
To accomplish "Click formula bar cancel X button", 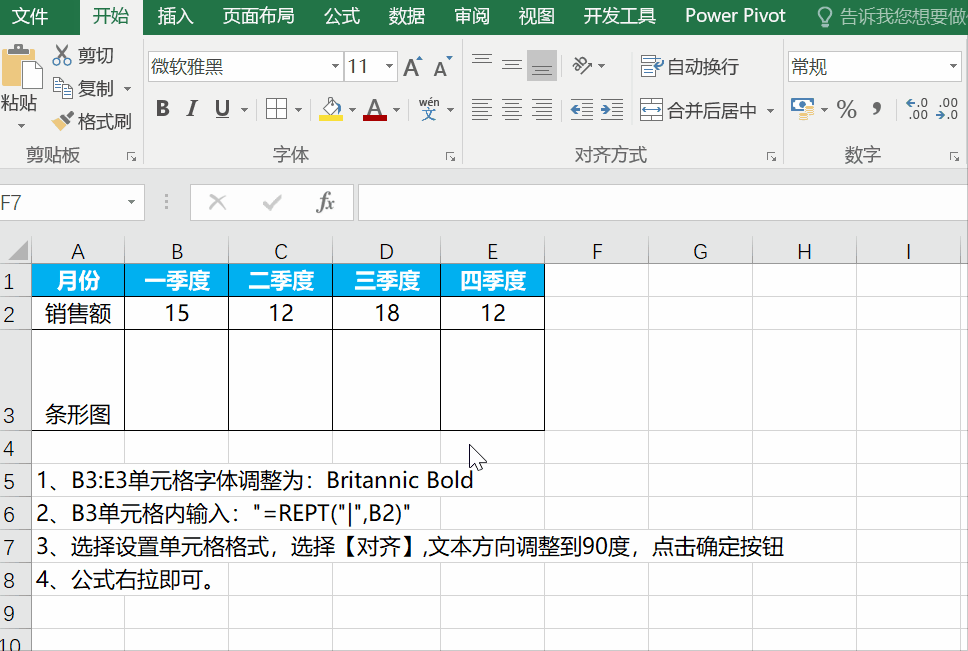I will pos(217,202).
